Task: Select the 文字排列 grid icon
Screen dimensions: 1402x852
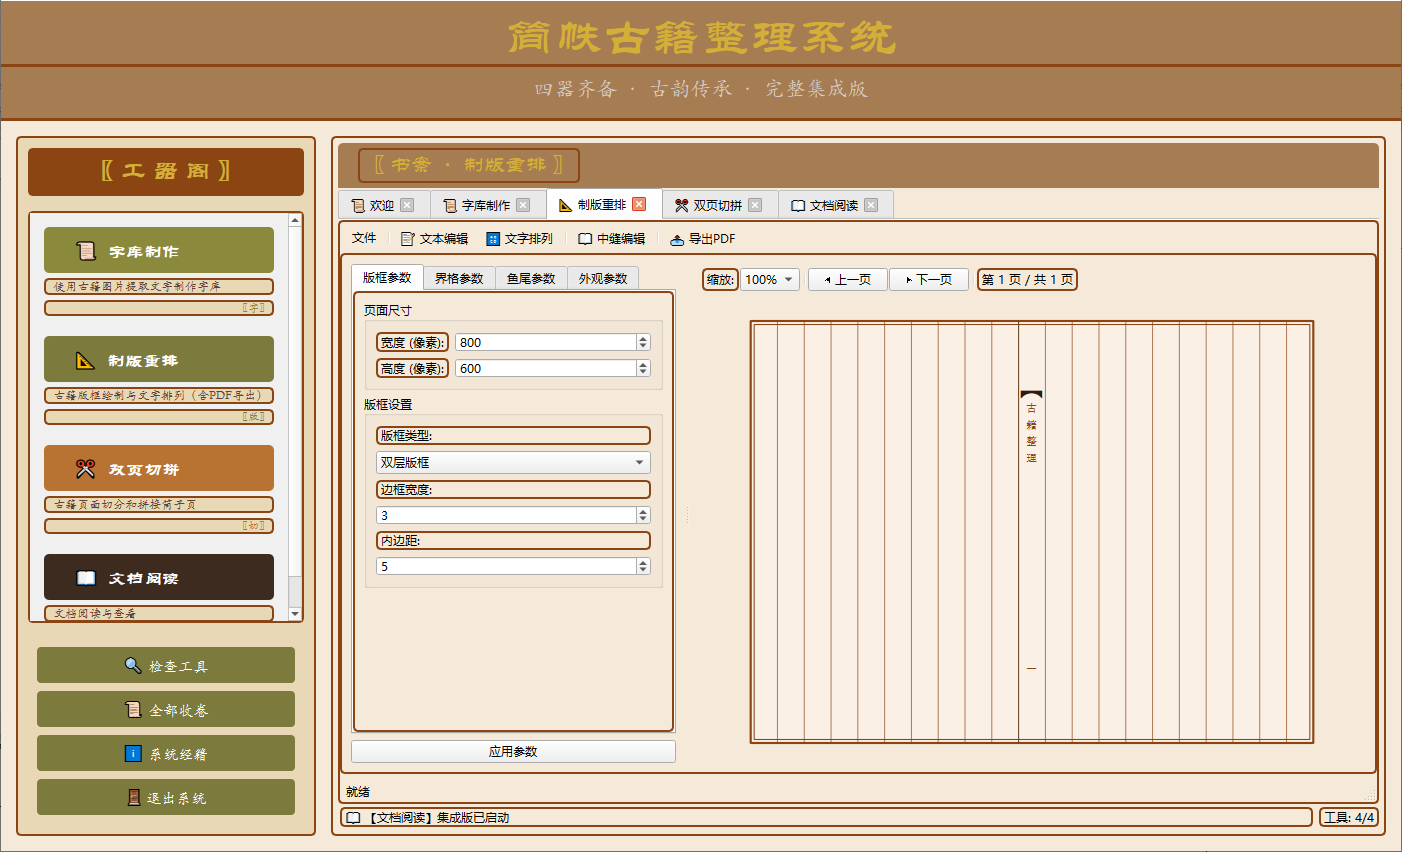Action: 491,239
